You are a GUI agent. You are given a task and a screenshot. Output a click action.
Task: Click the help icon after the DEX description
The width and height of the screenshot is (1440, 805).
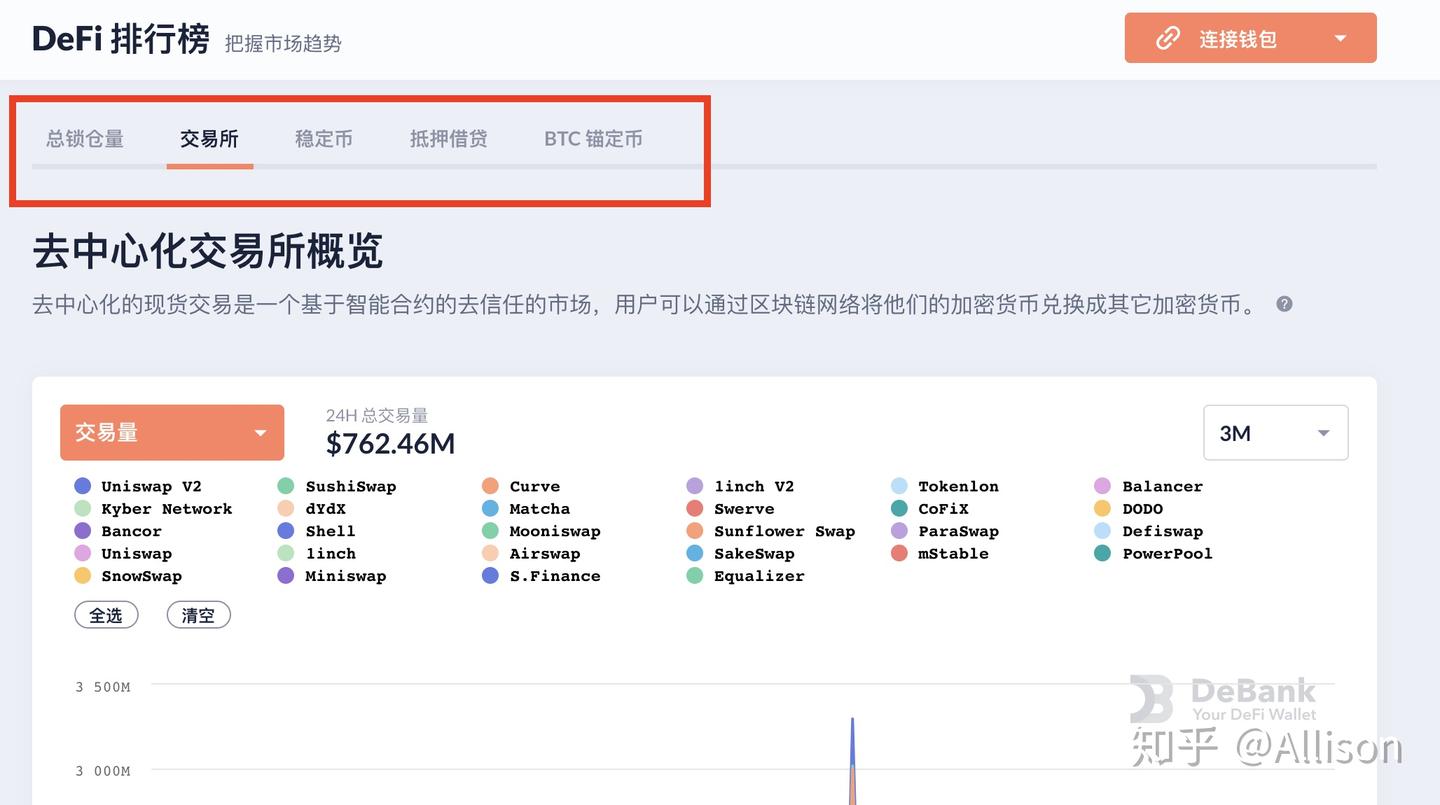click(1284, 303)
